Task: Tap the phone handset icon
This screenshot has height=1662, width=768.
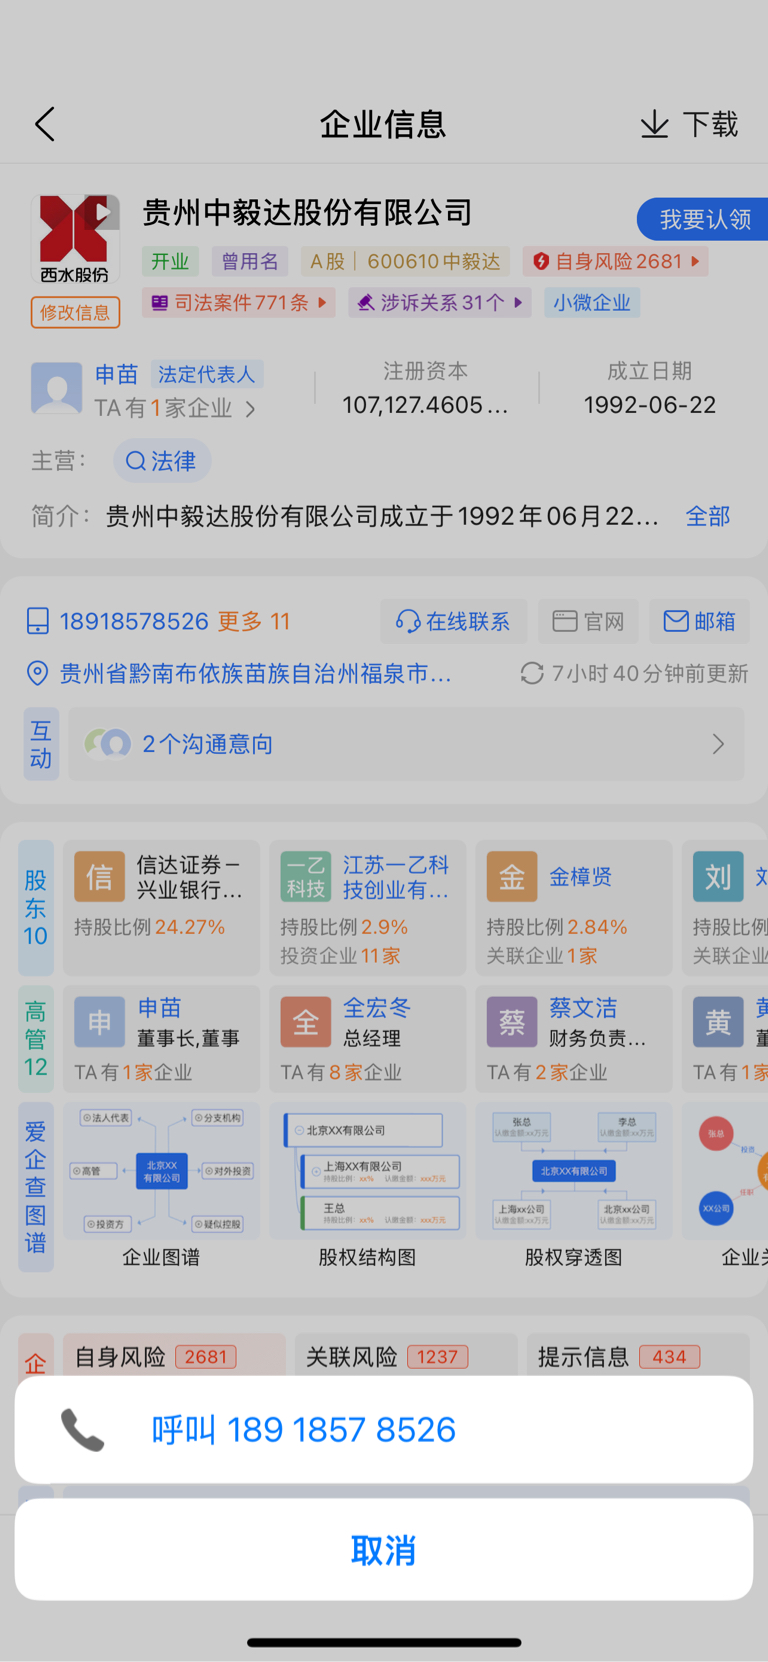Action: (82, 1430)
